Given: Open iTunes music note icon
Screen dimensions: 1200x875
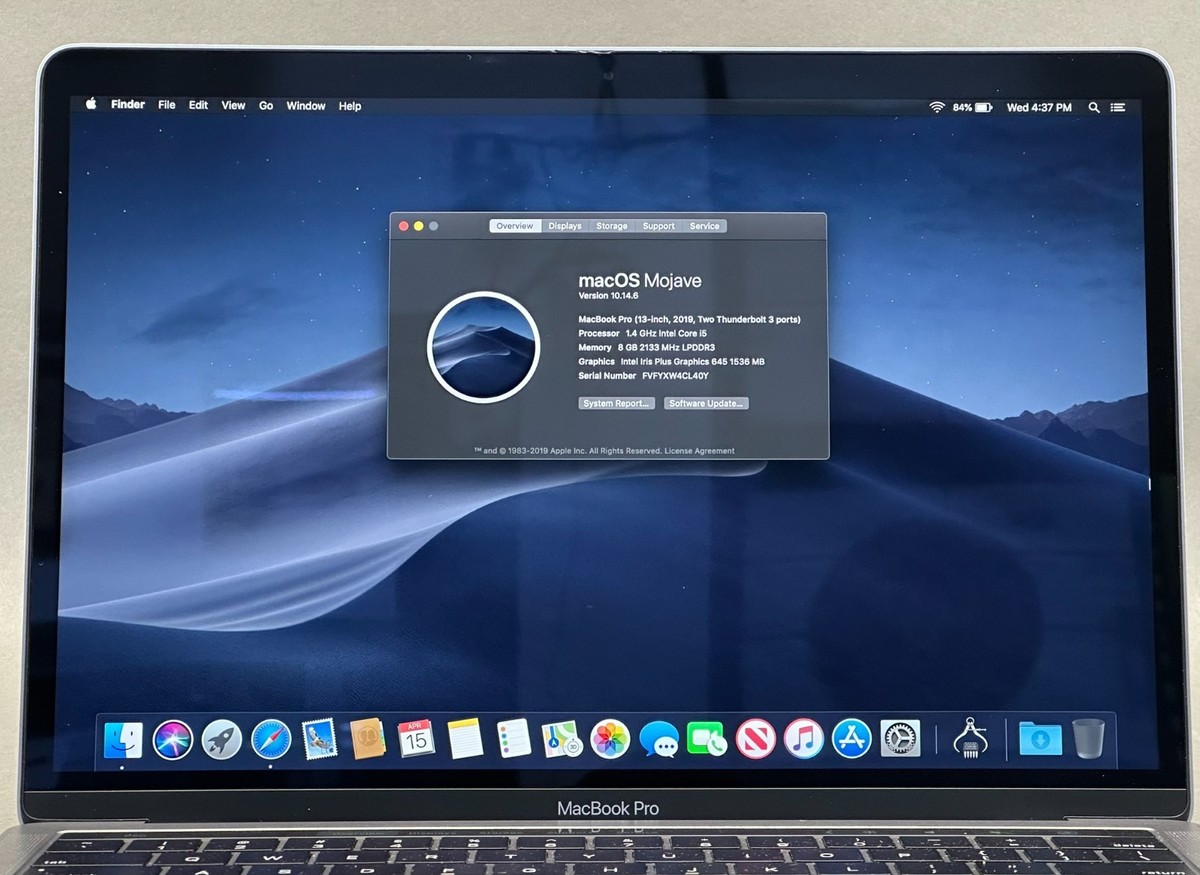Looking at the screenshot, I should [804, 739].
